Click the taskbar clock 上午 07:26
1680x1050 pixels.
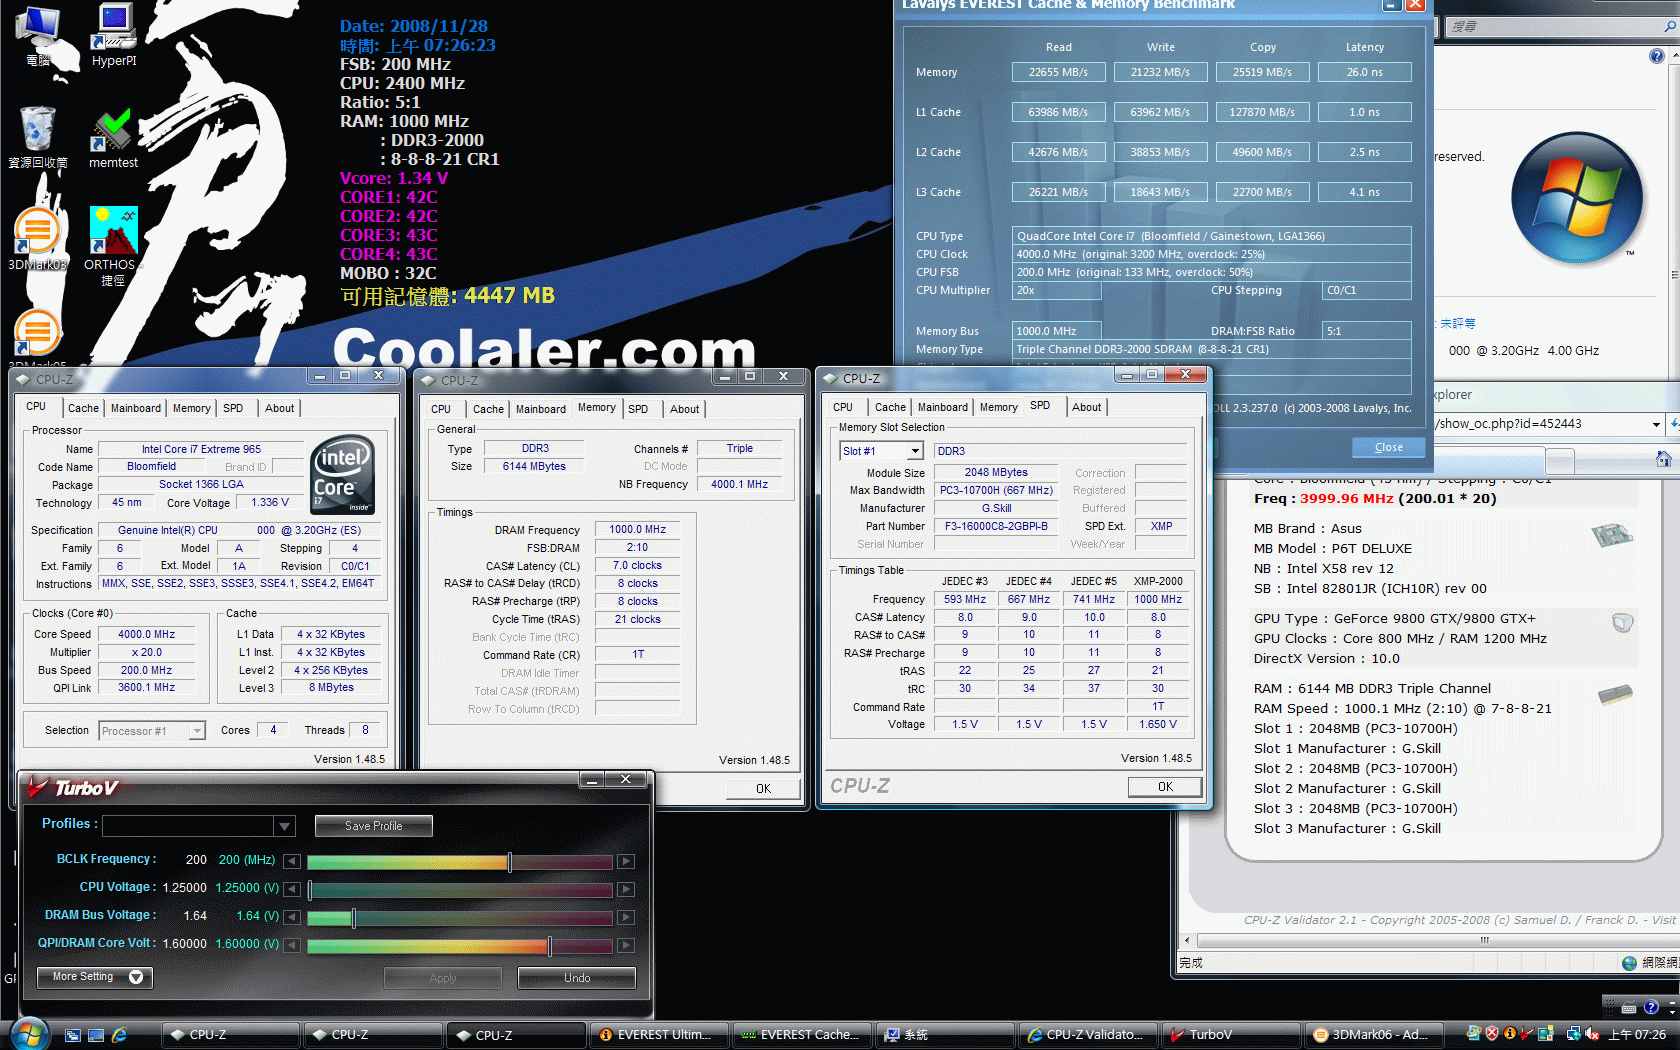1637,1035
